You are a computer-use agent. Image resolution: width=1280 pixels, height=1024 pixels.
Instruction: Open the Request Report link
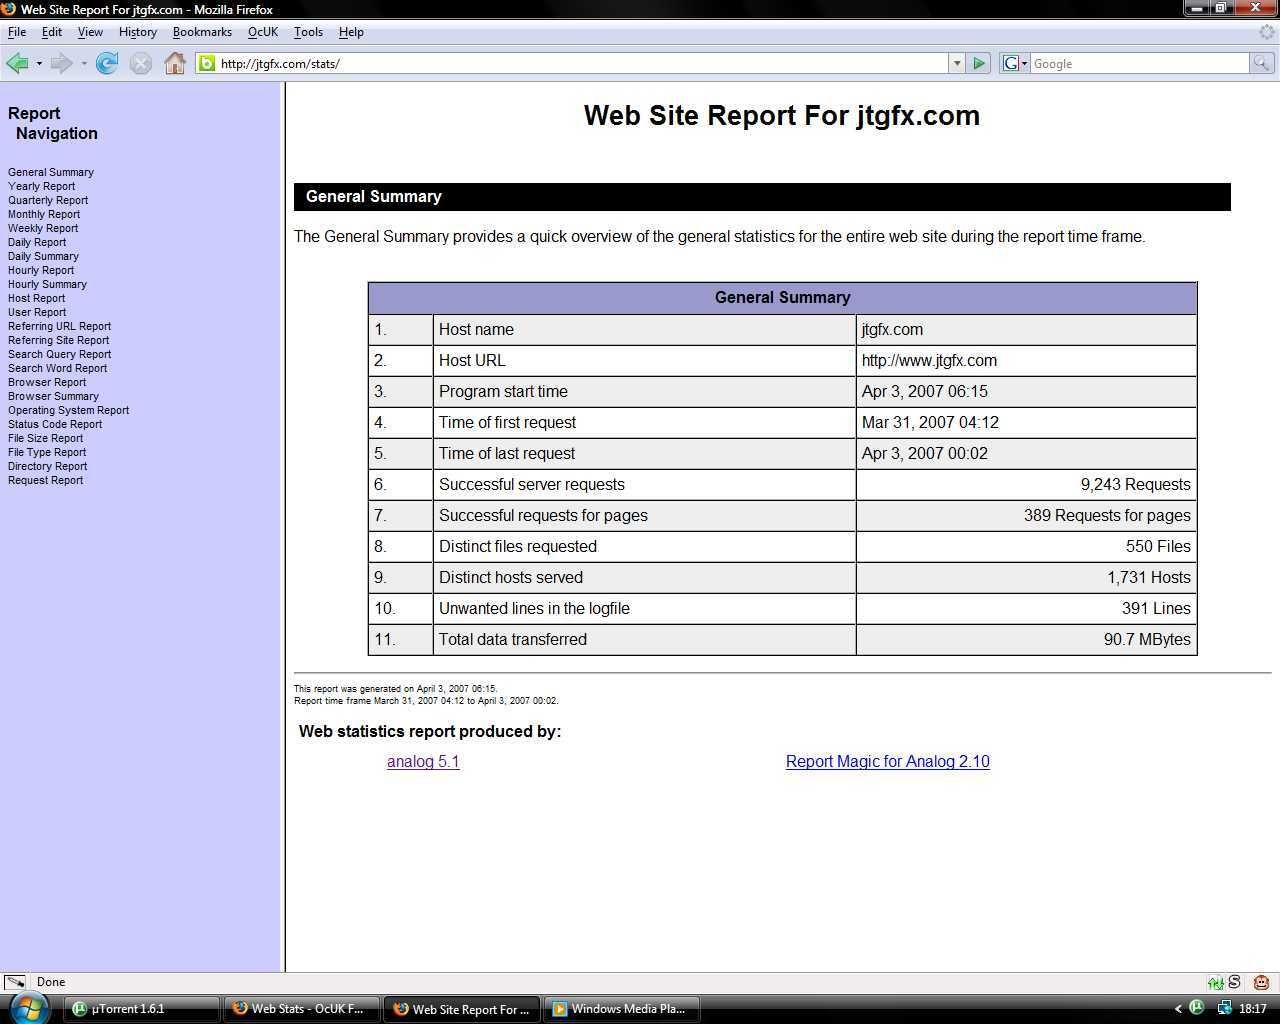tap(45, 480)
